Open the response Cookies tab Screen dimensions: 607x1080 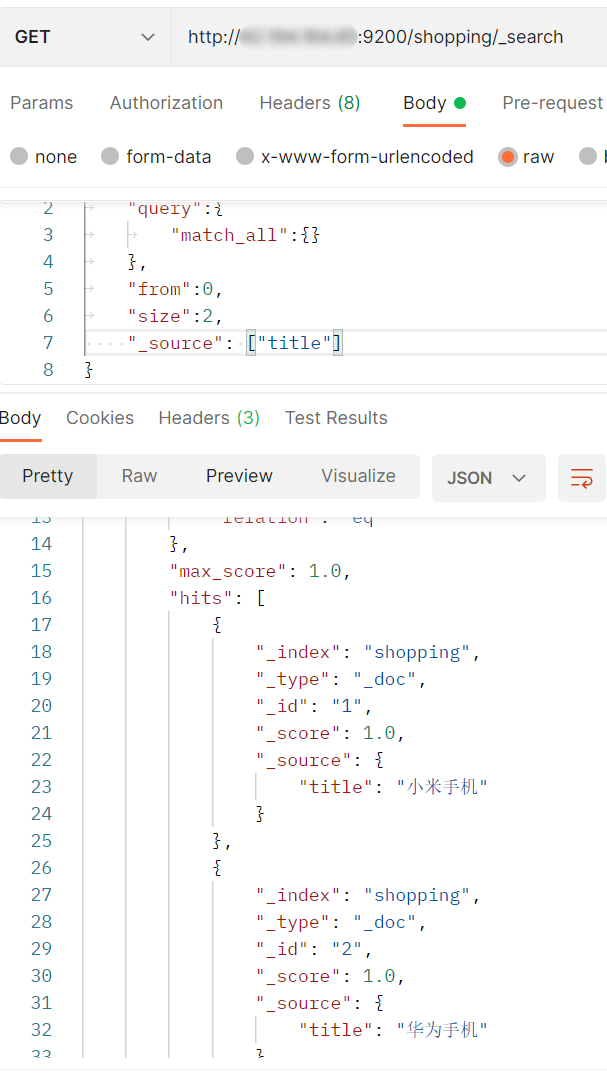tap(100, 418)
